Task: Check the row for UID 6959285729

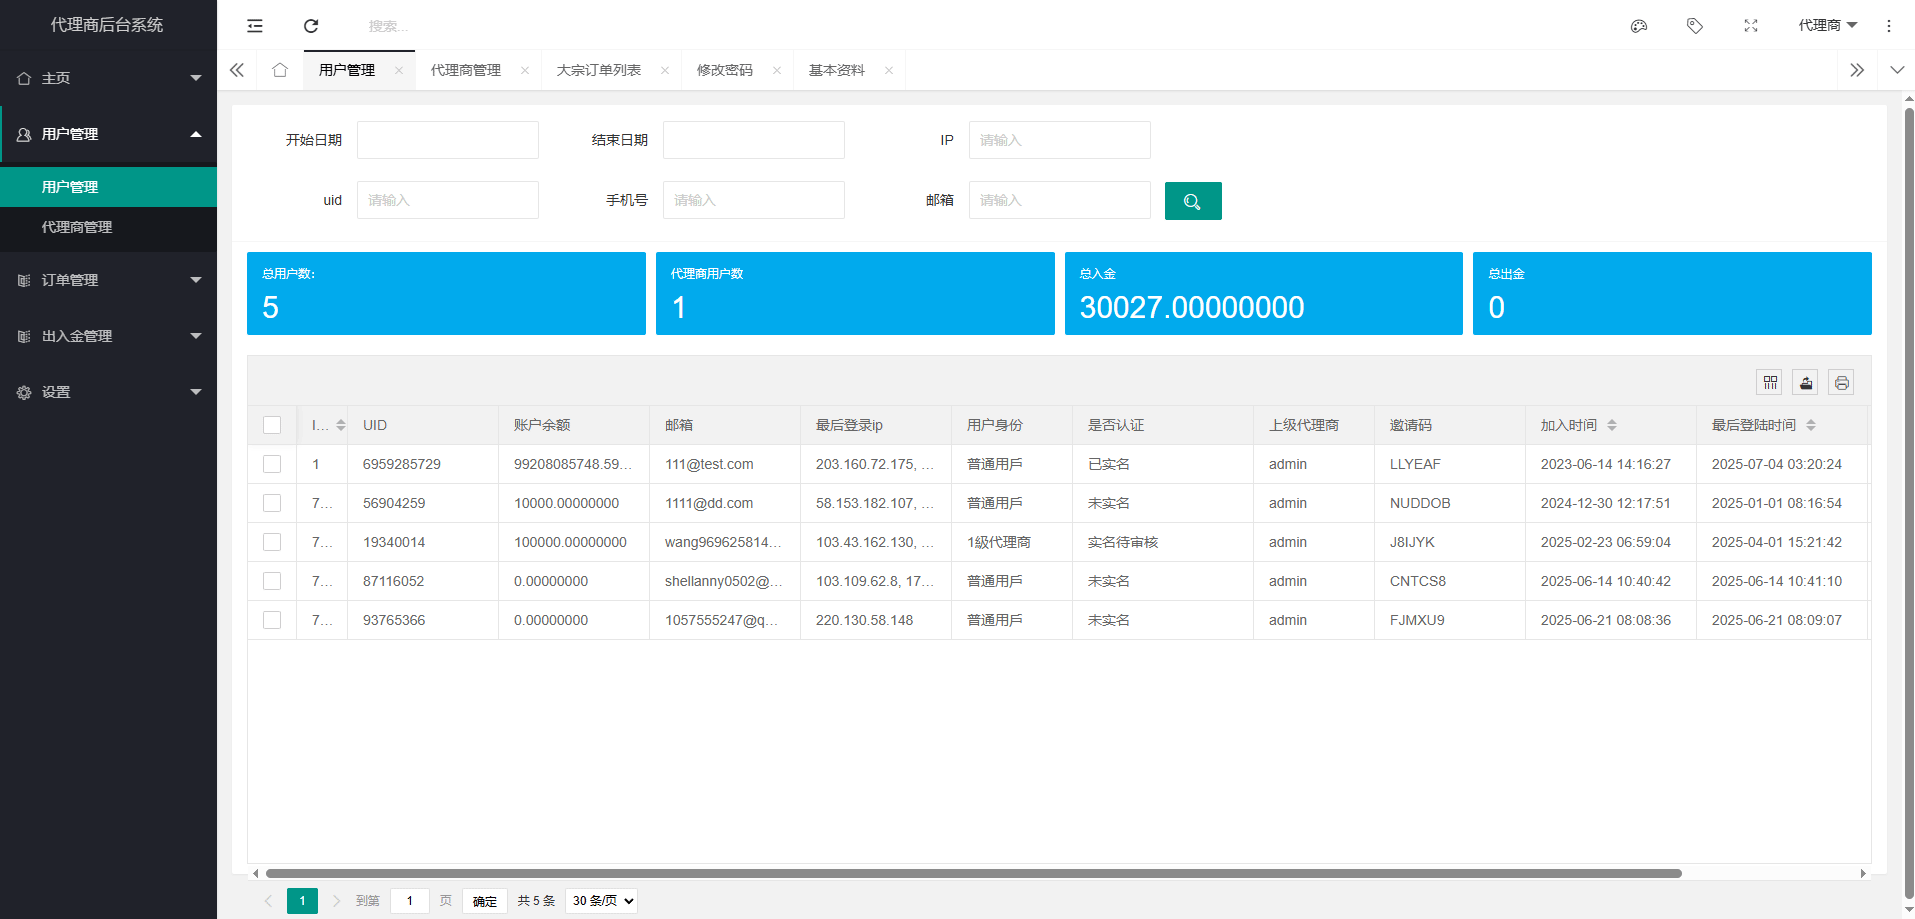Action: click(x=272, y=464)
